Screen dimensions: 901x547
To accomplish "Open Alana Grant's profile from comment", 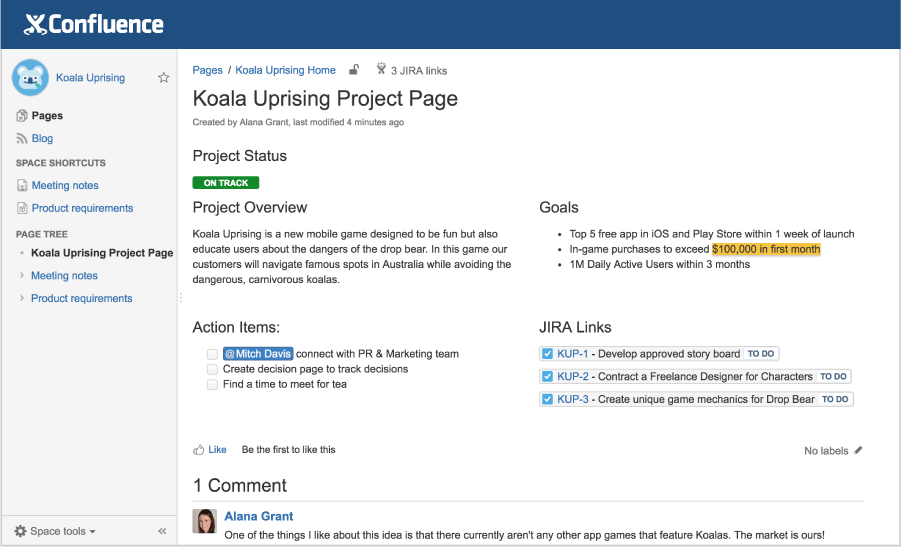I will 259,516.
